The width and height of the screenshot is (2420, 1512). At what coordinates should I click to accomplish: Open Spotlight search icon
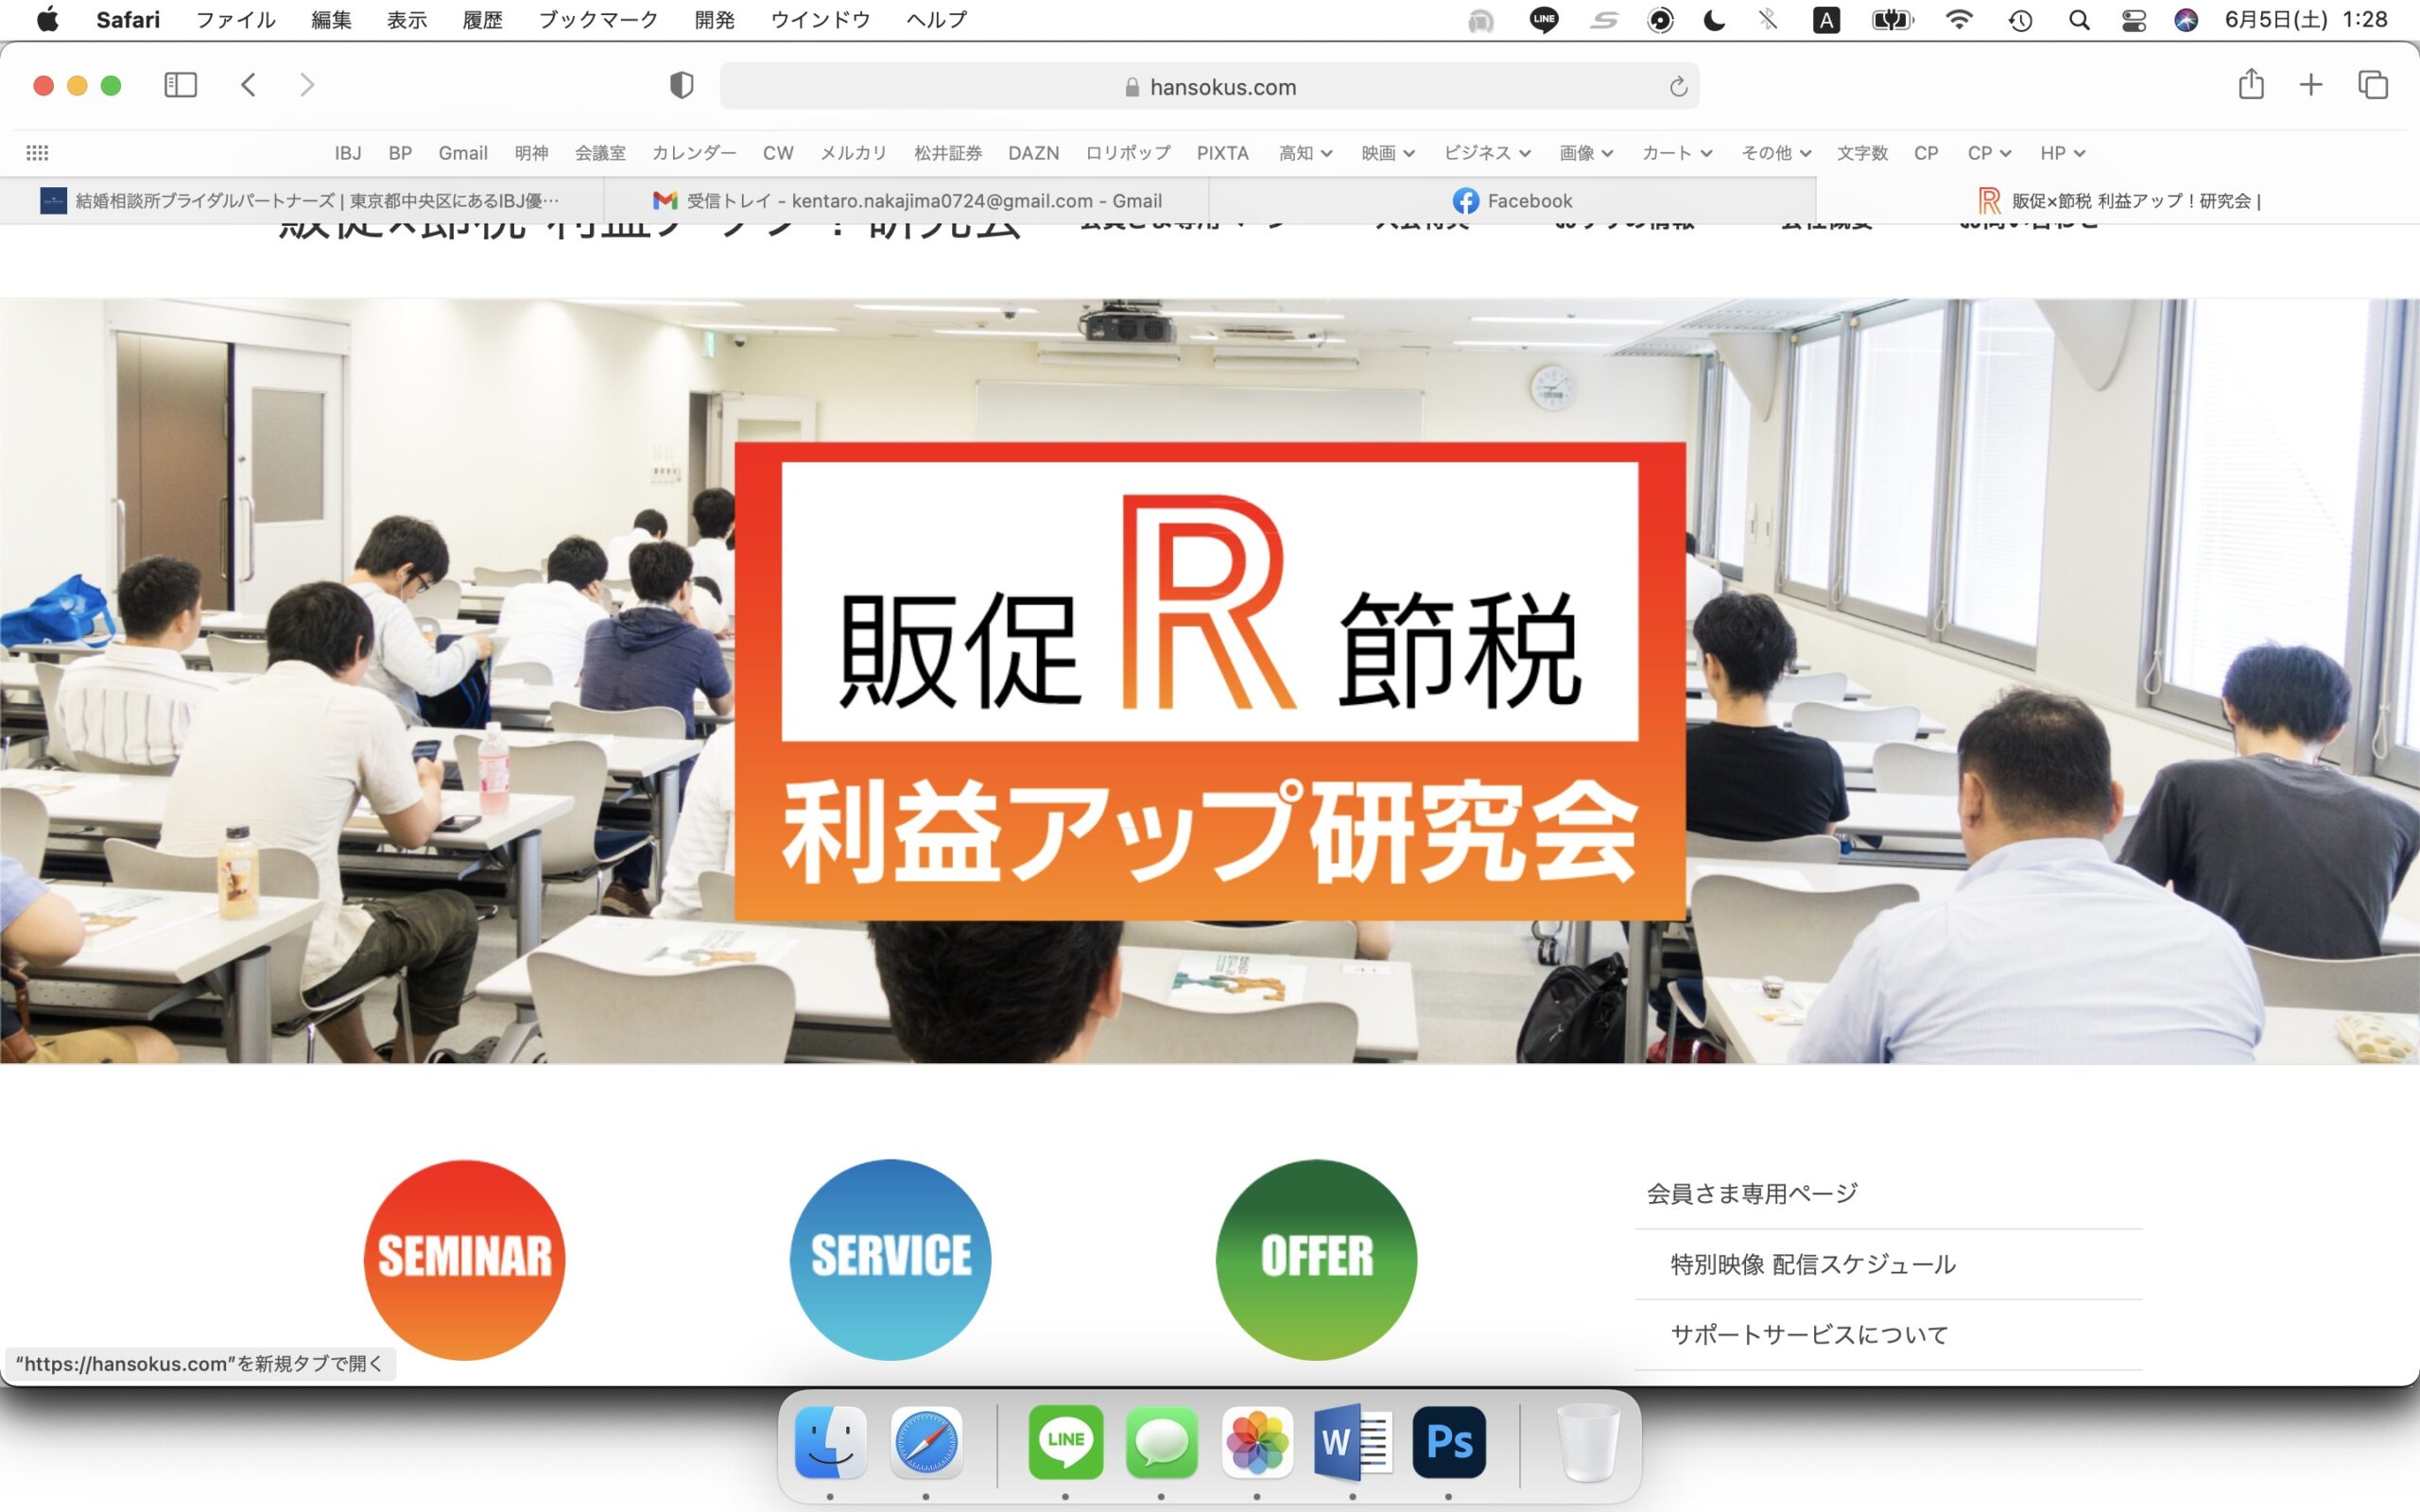[x=2079, y=19]
